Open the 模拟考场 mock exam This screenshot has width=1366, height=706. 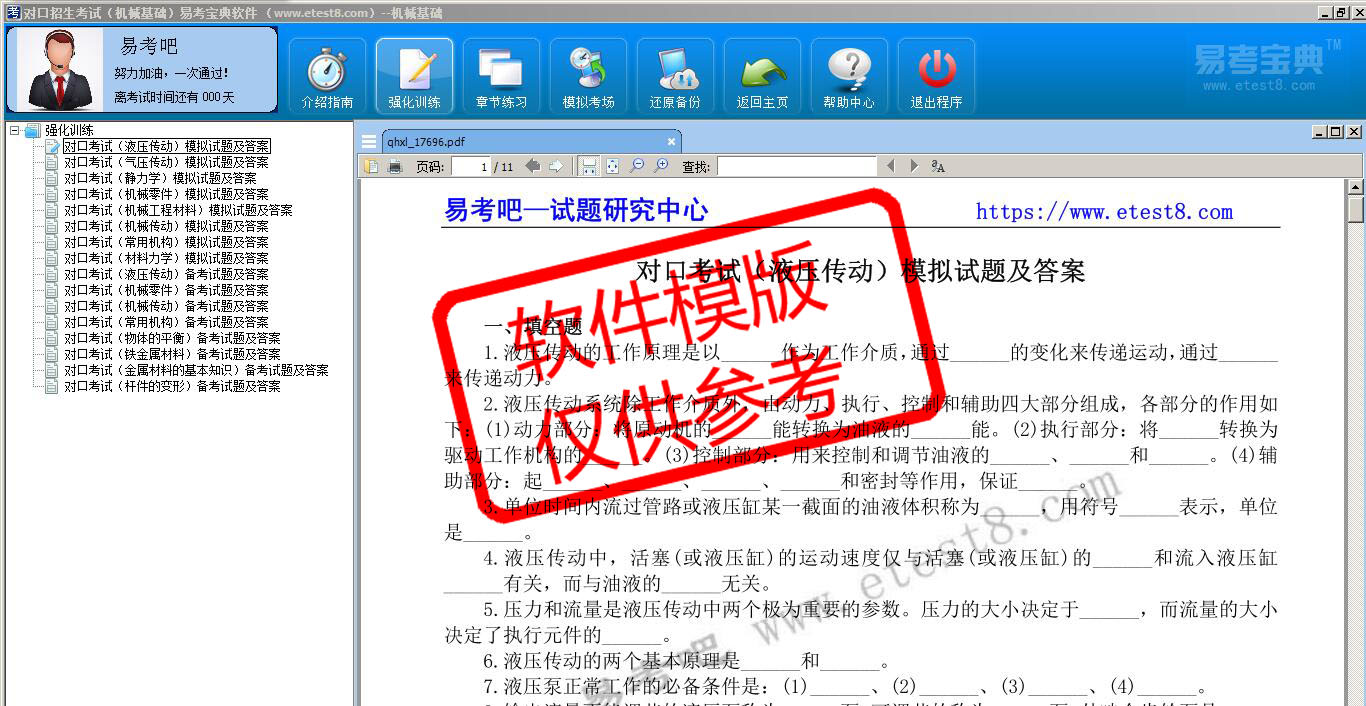pos(588,76)
